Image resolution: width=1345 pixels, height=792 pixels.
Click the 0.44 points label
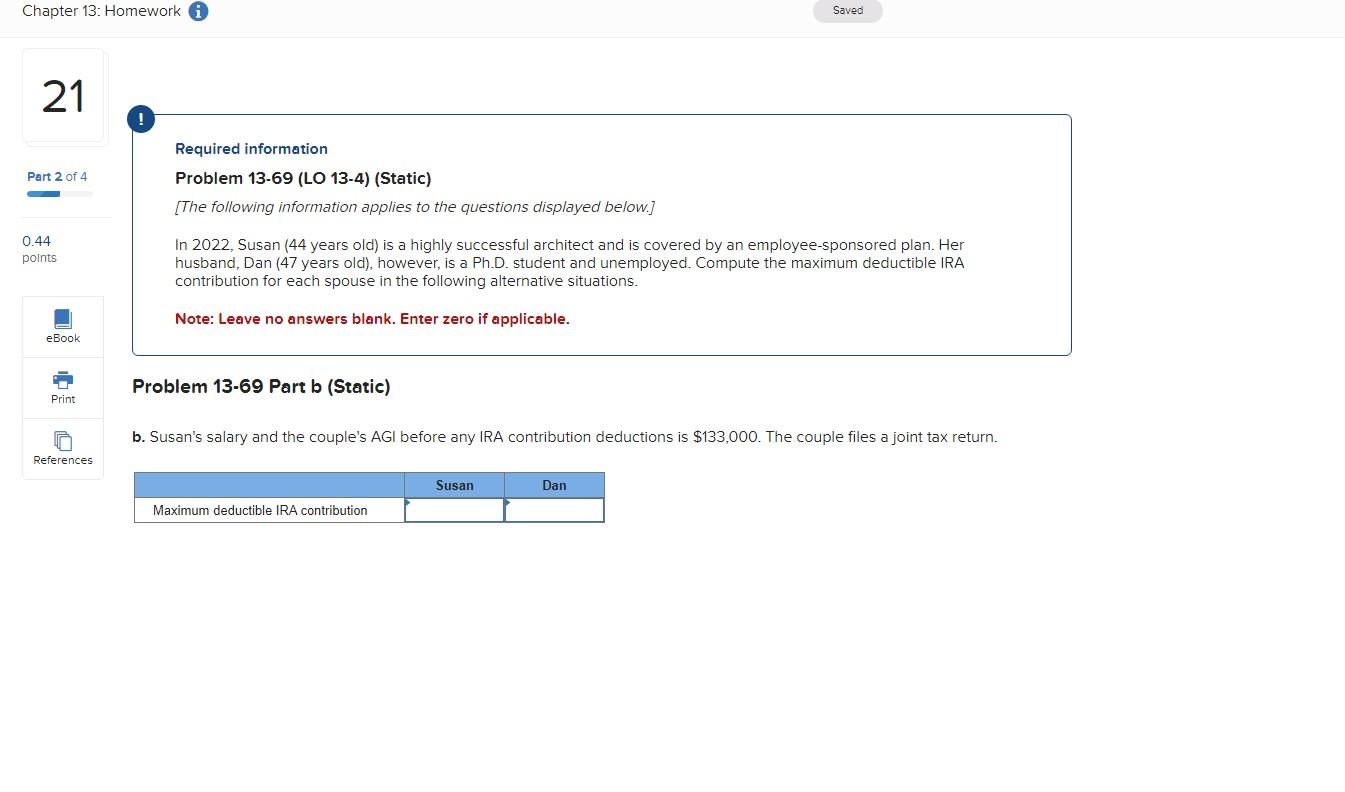pyautogui.click(x=38, y=248)
